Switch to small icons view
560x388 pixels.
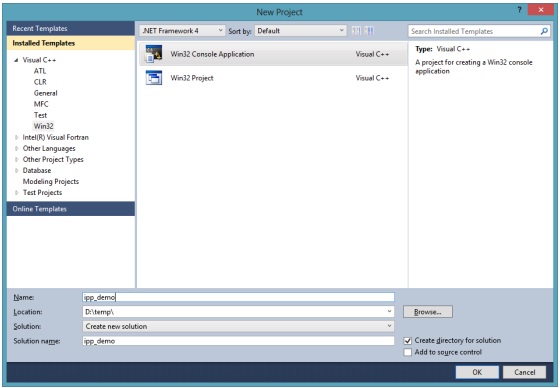(x=356, y=31)
